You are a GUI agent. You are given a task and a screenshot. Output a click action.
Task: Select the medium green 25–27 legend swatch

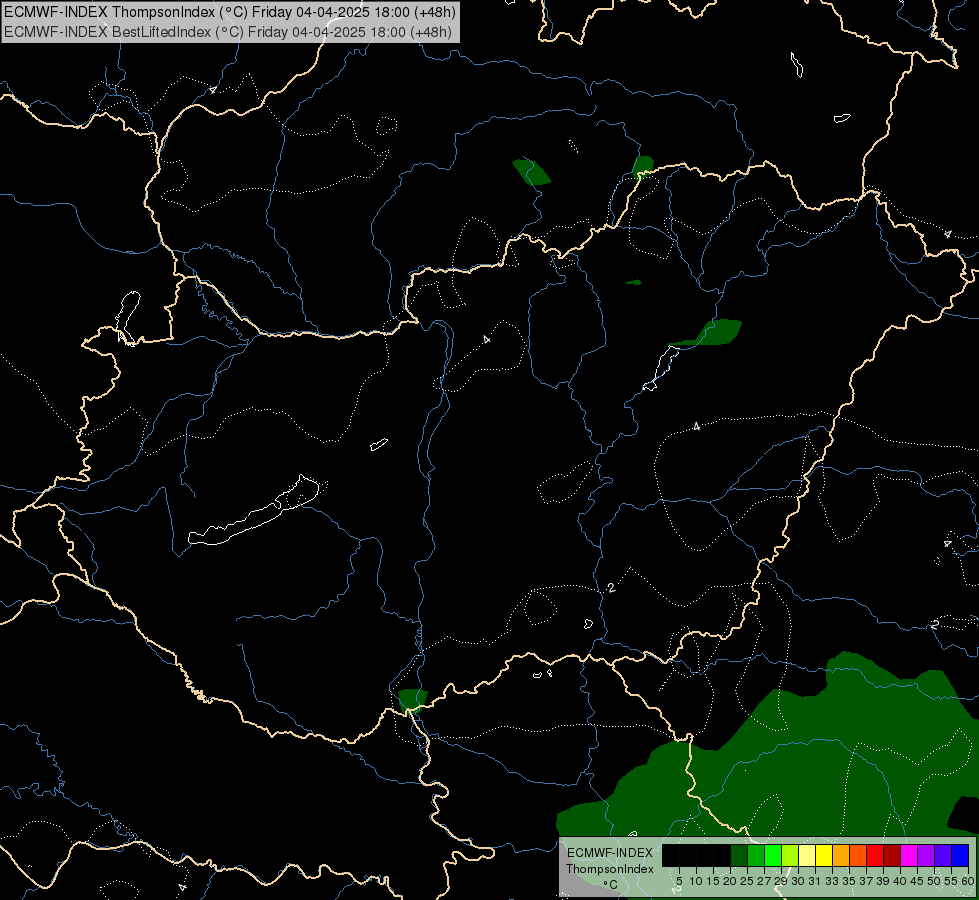(756, 856)
